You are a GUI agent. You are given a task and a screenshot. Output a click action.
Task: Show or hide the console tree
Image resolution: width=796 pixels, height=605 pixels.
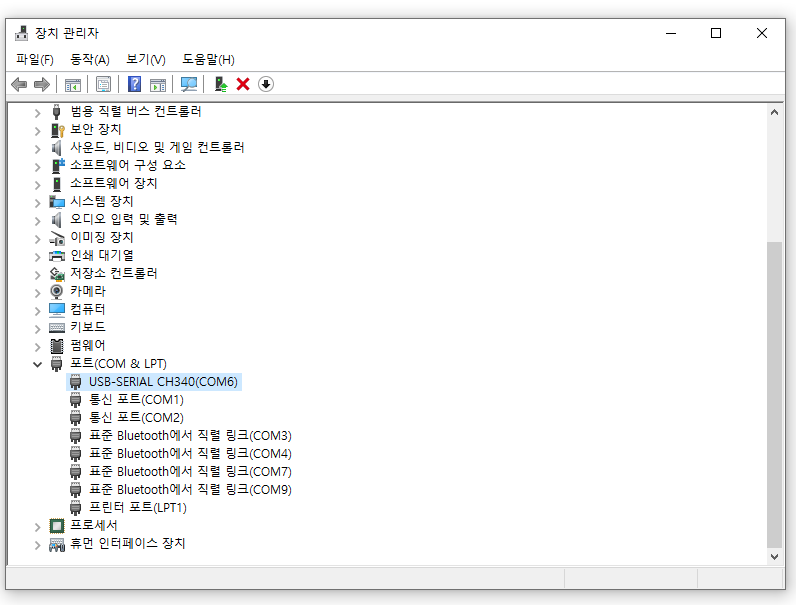(x=73, y=84)
